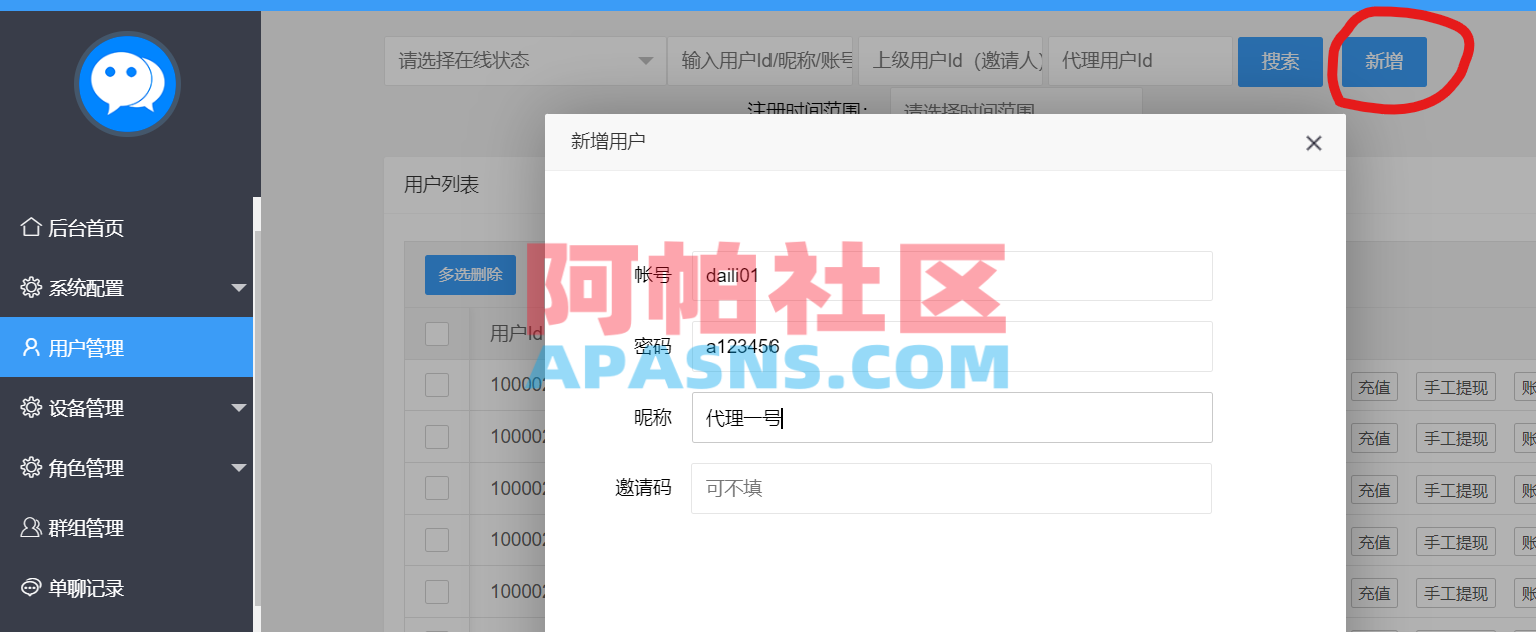The image size is (1536, 632).
Task: Click the blue chat logo at top left
Action: click(127, 84)
